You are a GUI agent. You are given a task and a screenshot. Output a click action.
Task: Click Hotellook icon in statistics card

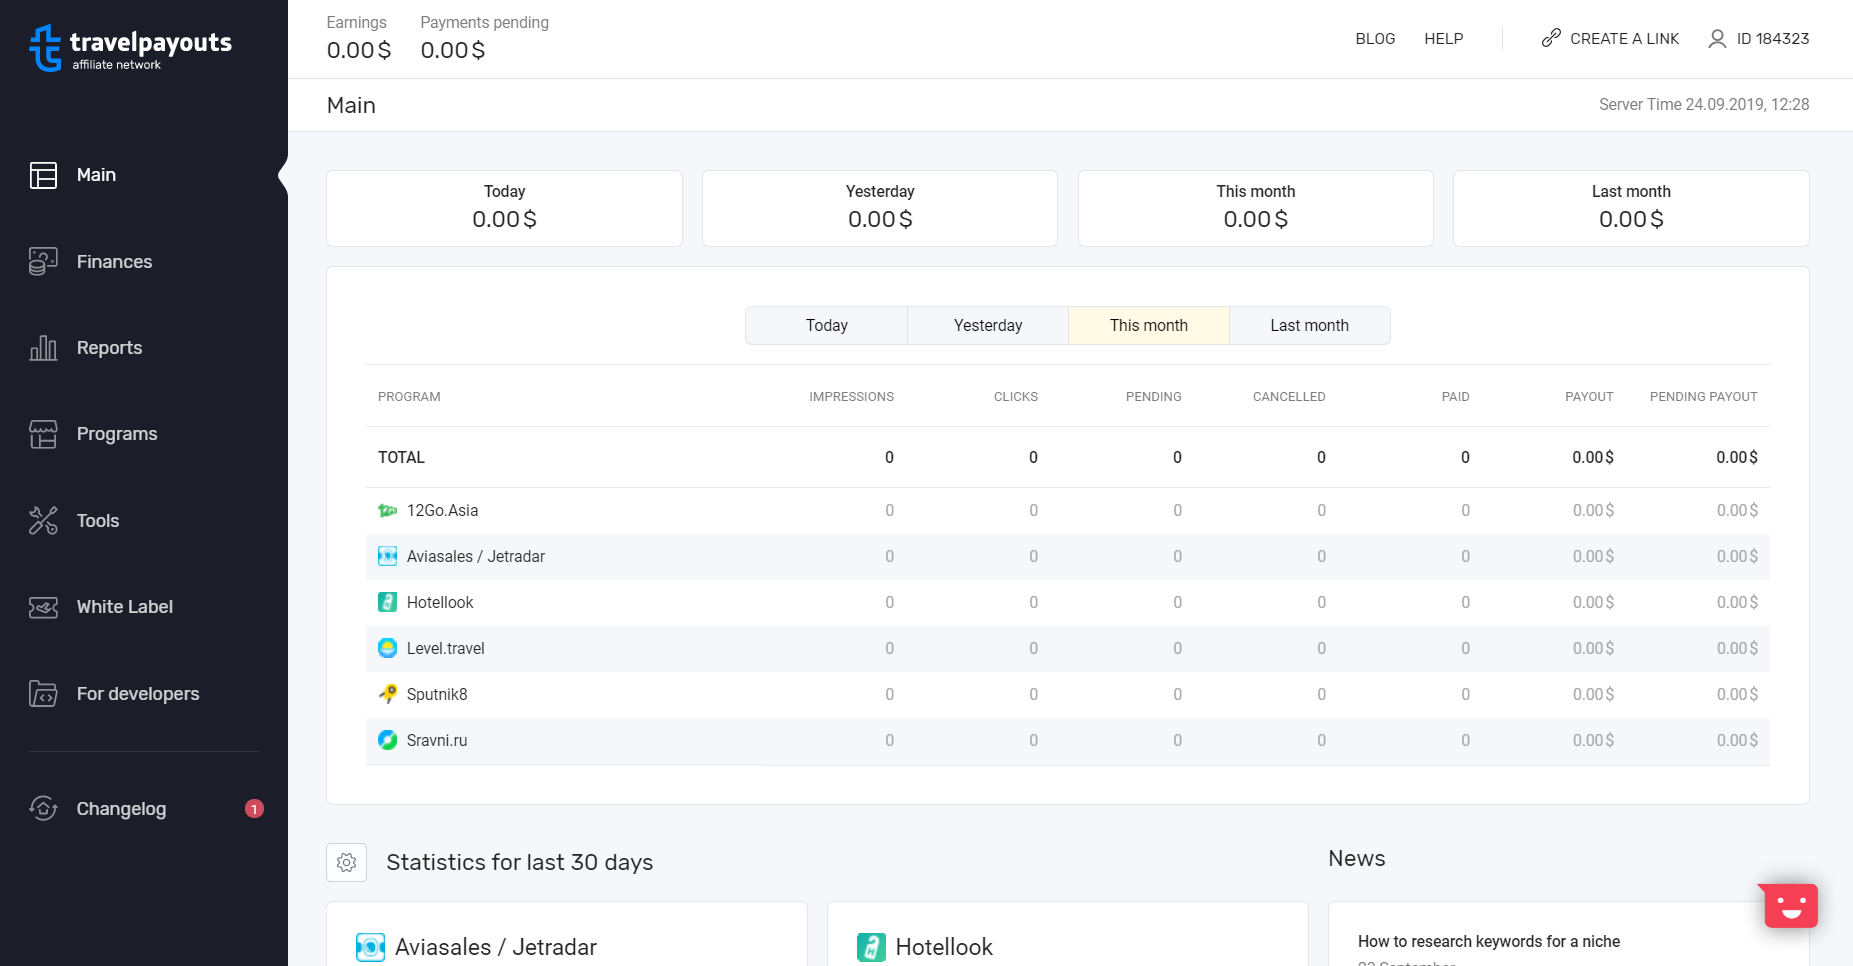click(872, 947)
